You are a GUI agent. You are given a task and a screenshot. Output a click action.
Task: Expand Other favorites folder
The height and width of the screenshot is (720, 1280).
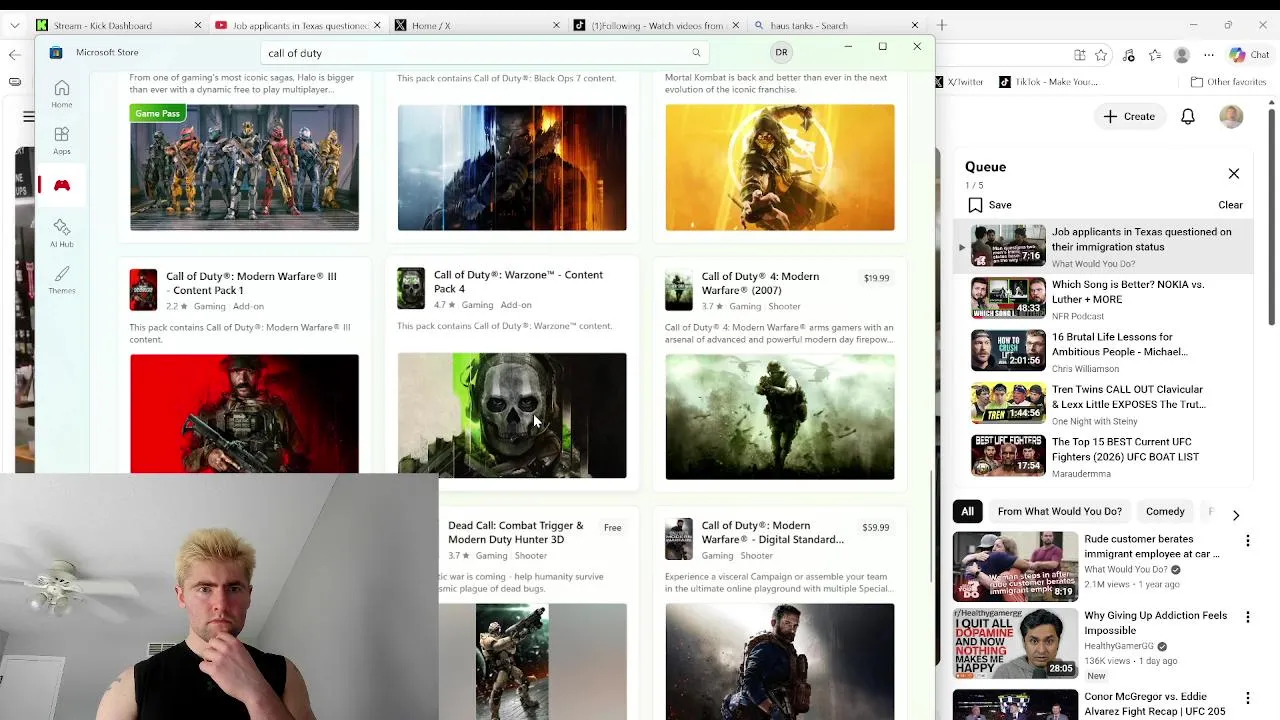1228,82
